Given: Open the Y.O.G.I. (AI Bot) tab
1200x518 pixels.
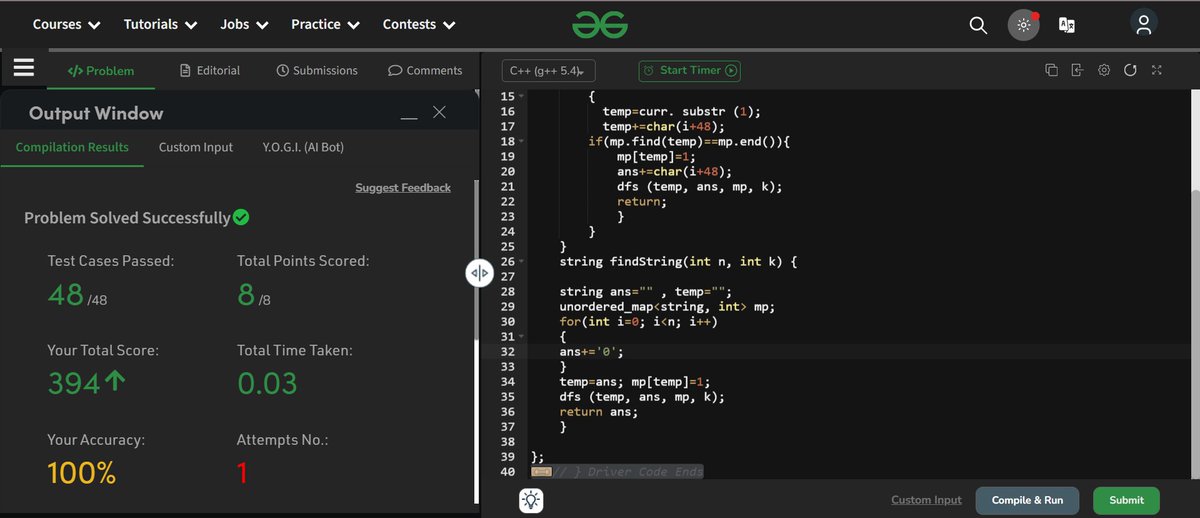Looking at the screenshot, I should click(304, 147).
